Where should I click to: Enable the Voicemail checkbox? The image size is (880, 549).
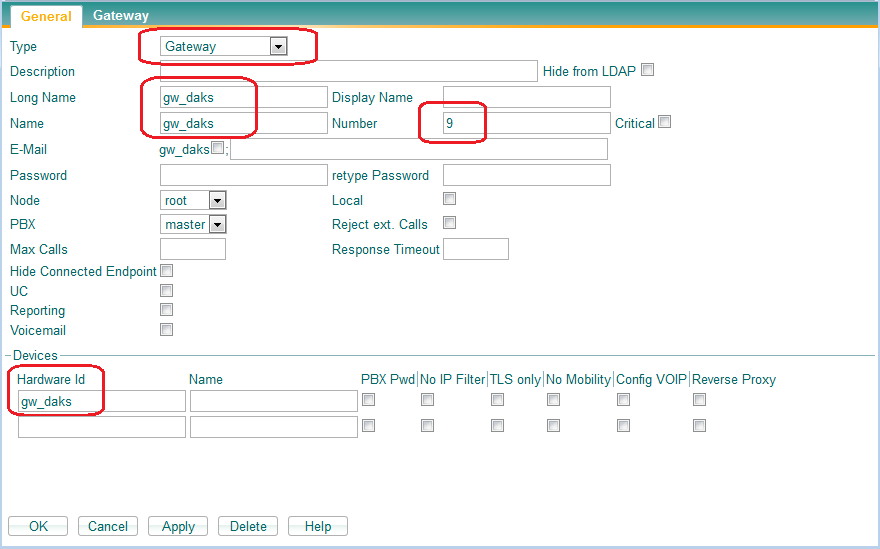pos(167,330)
